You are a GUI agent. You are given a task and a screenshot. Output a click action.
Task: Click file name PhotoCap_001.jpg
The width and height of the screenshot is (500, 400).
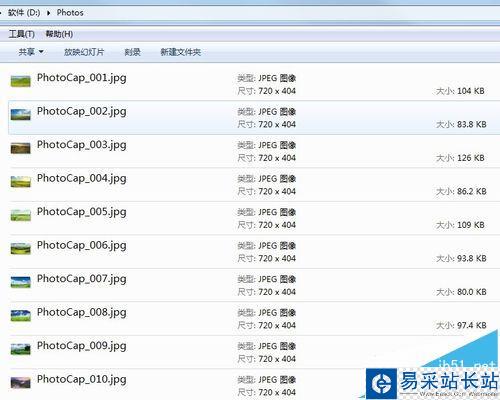[x=82, y=78]
